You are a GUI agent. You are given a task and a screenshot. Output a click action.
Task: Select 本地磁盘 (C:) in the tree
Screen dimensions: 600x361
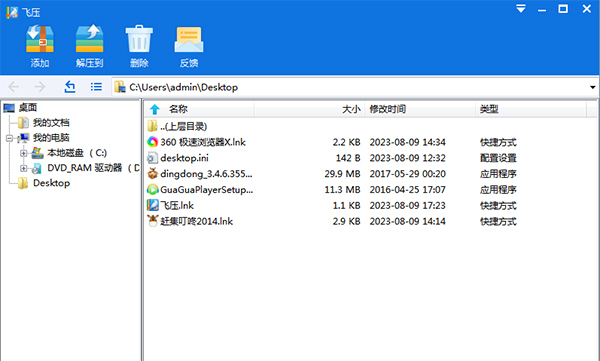tap(77, 153)
